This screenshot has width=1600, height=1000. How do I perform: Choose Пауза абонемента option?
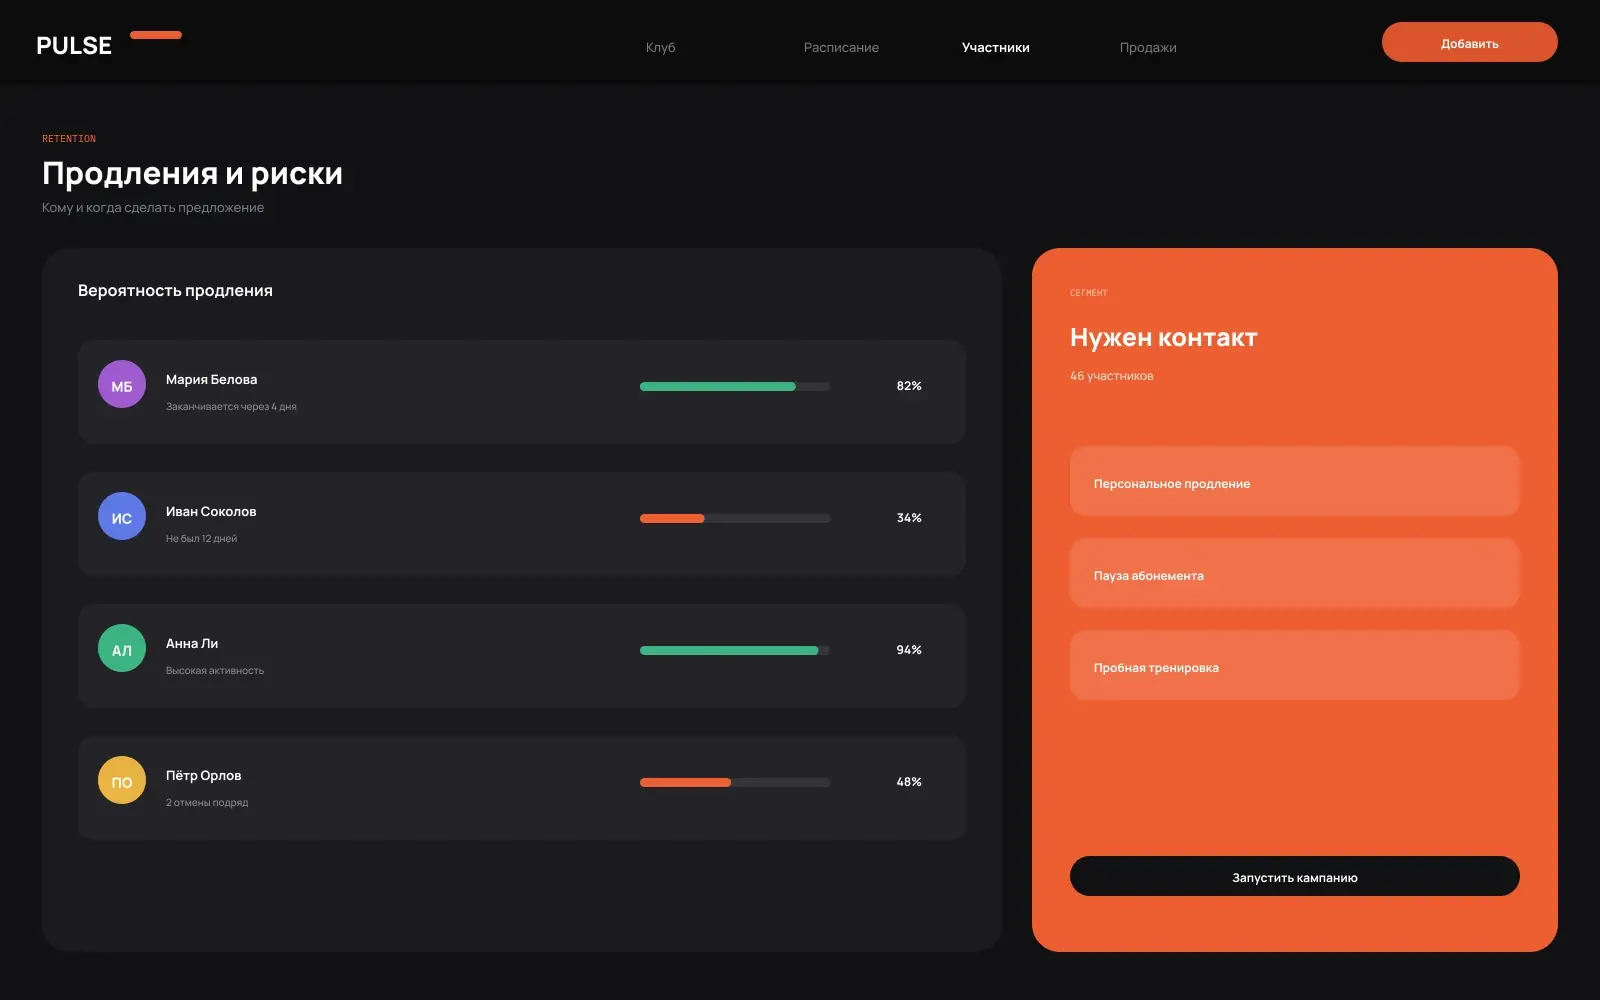[x=1294, y=573]
